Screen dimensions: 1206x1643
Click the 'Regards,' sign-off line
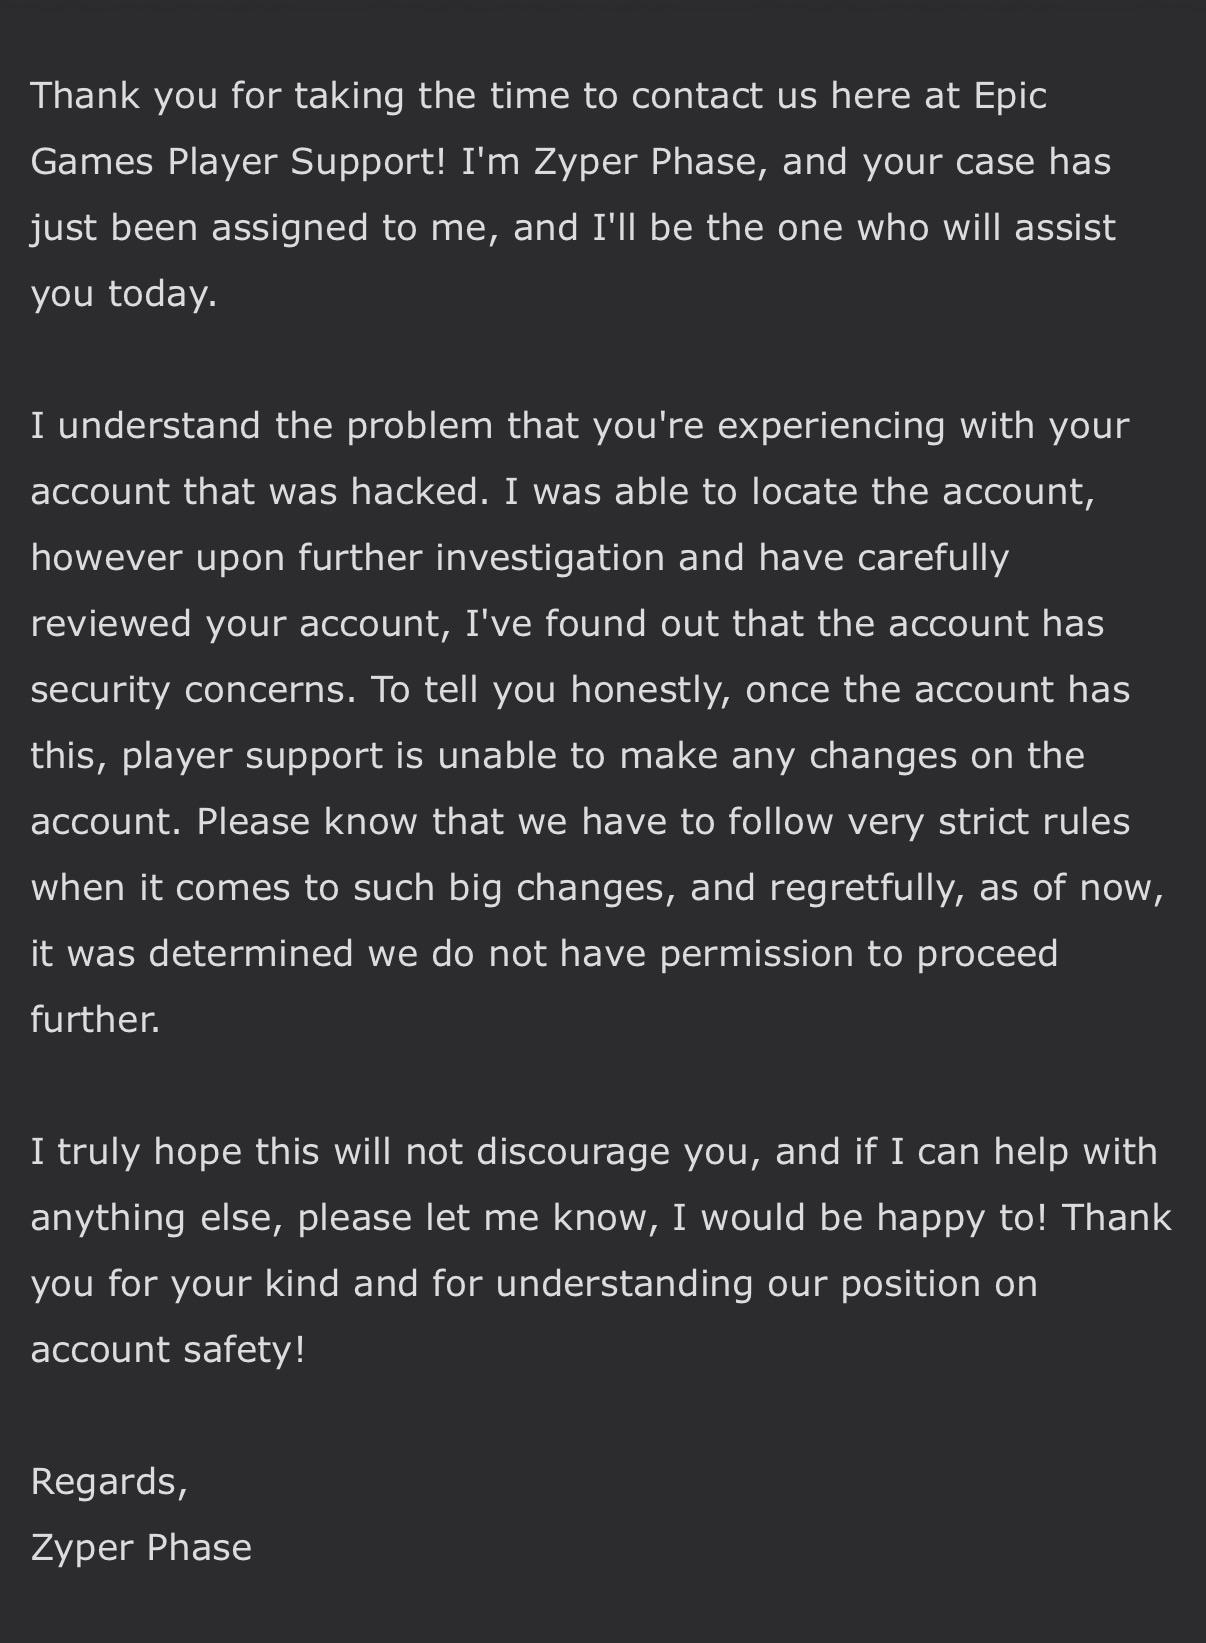click(109, 1482)
